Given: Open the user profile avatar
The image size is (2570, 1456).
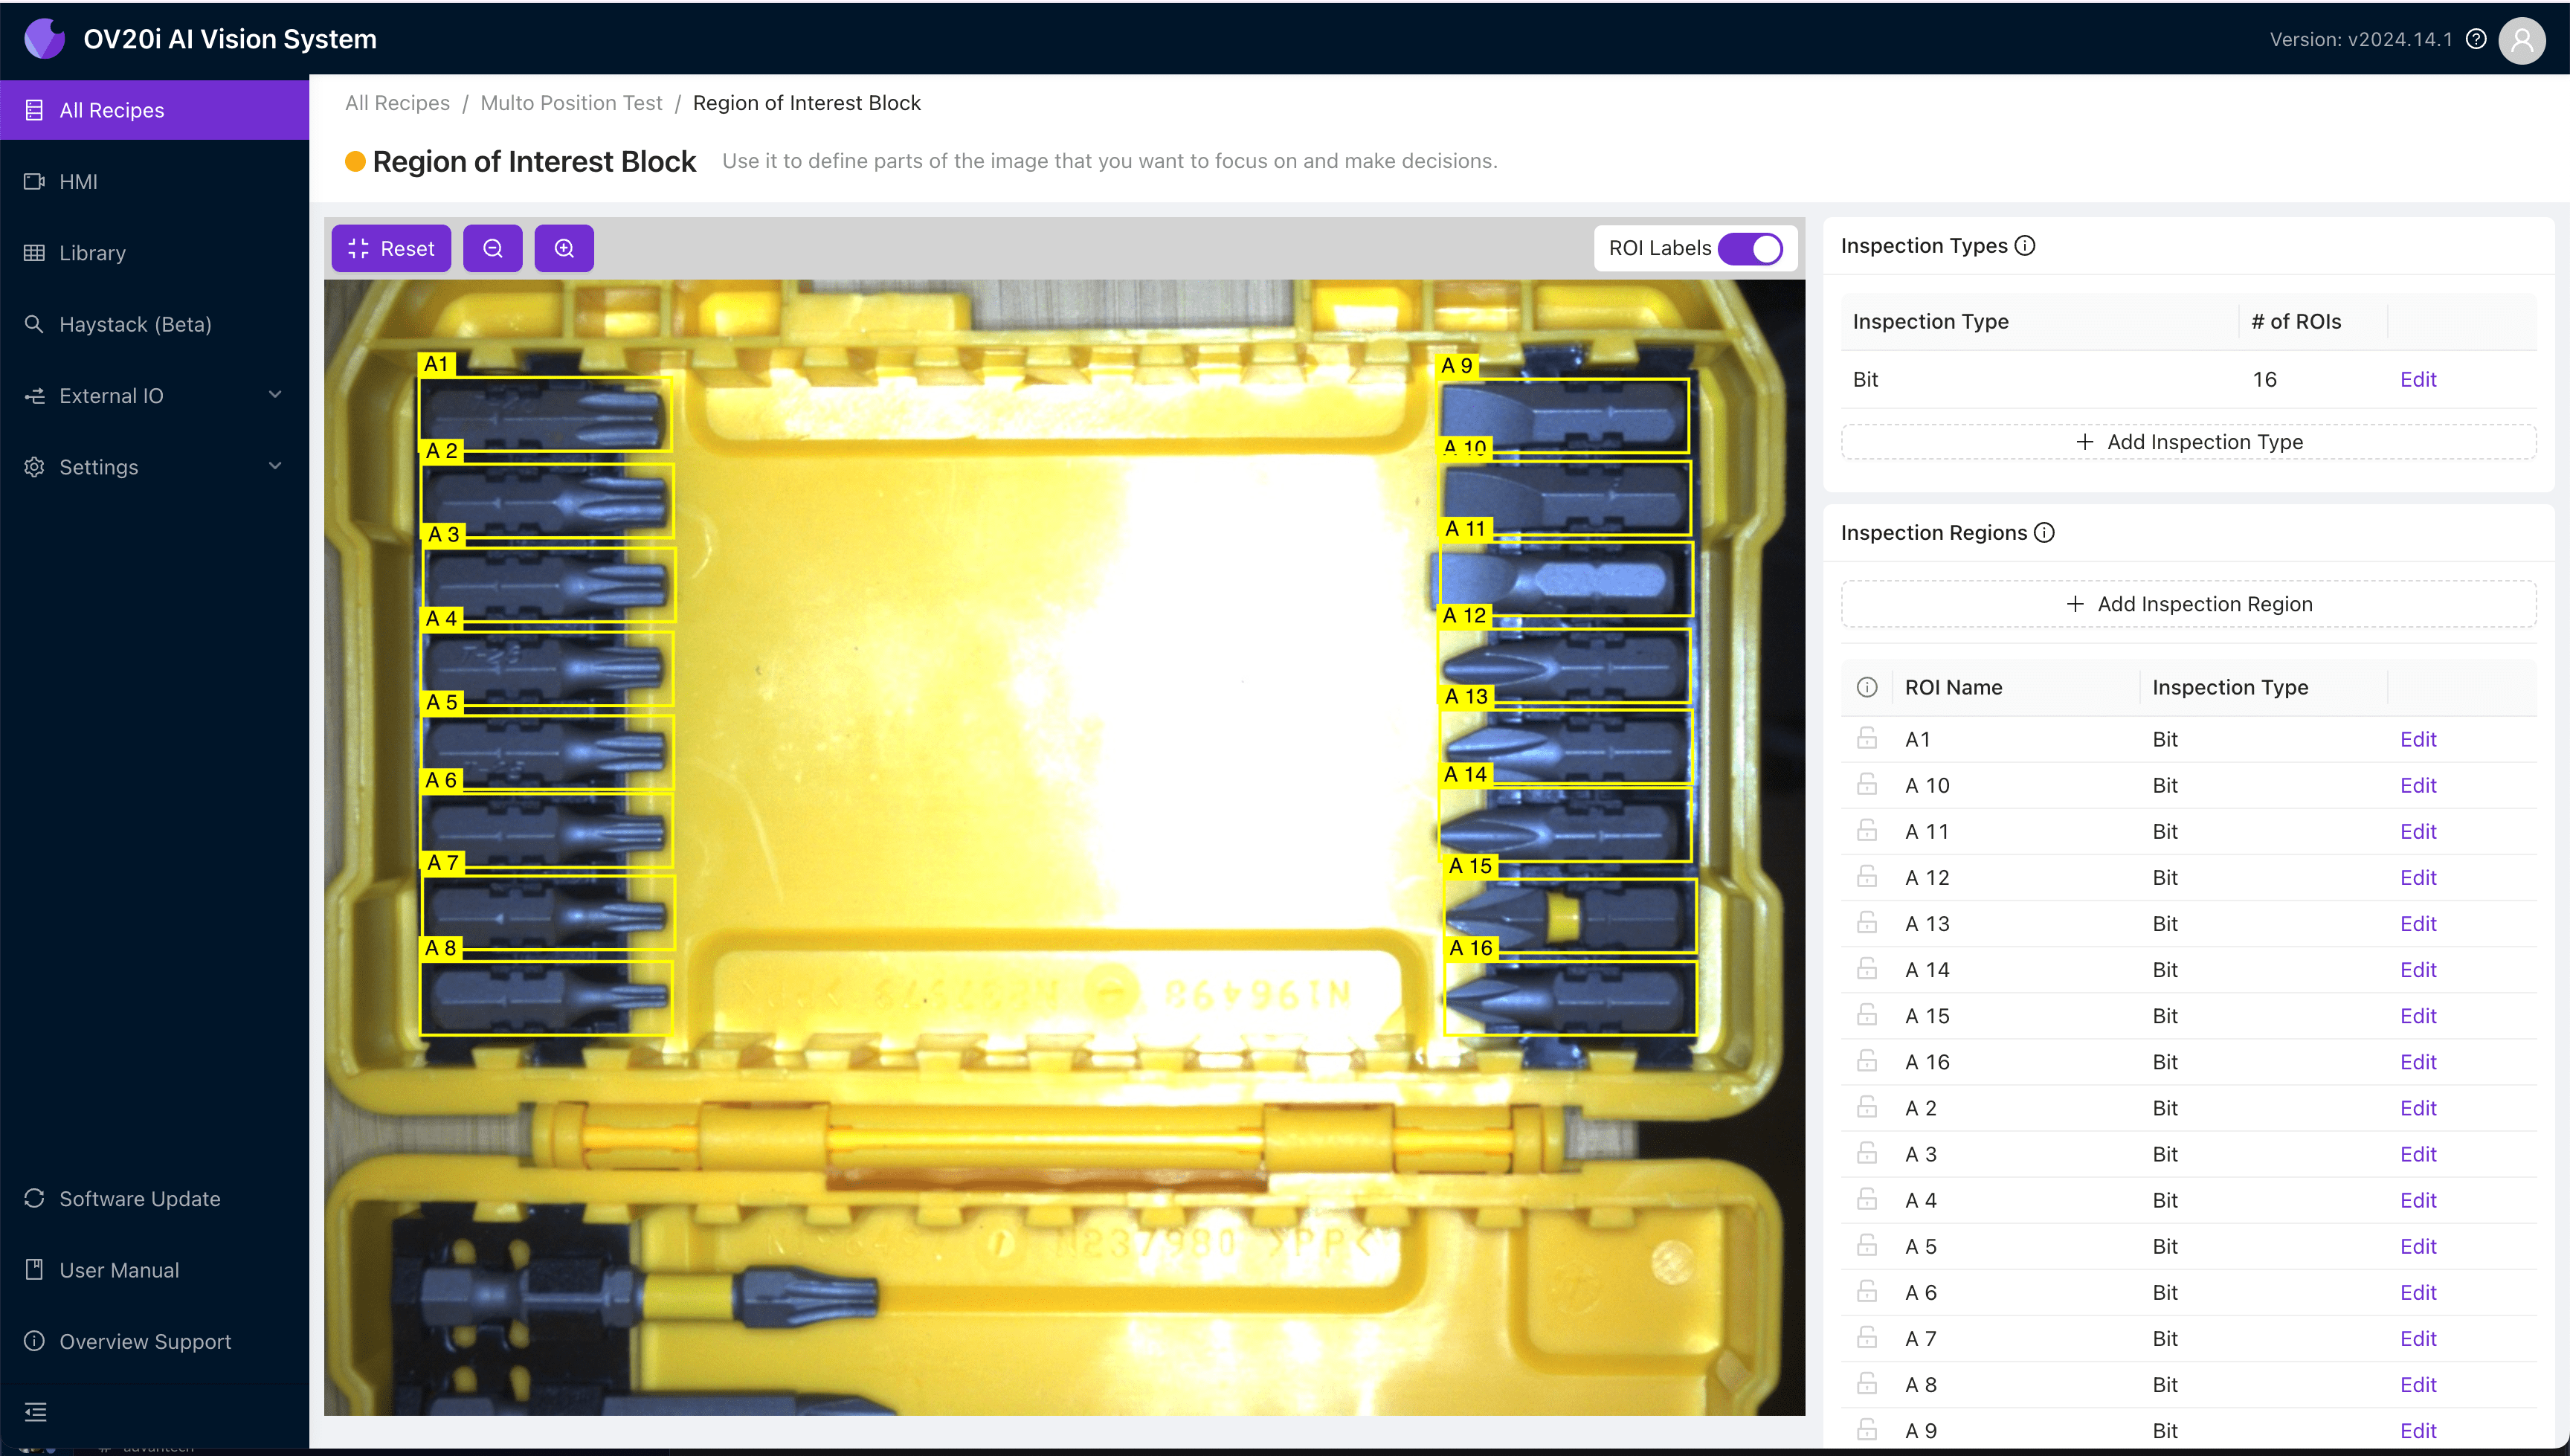Looking at the screenshot, I should click(2521, 40).
